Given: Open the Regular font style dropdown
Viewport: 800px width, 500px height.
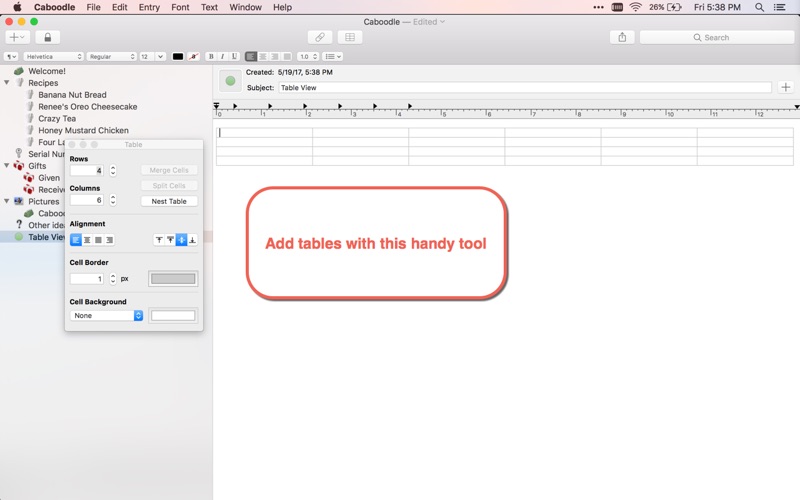Looking at the screenshot, I should (x=111, y=57).
